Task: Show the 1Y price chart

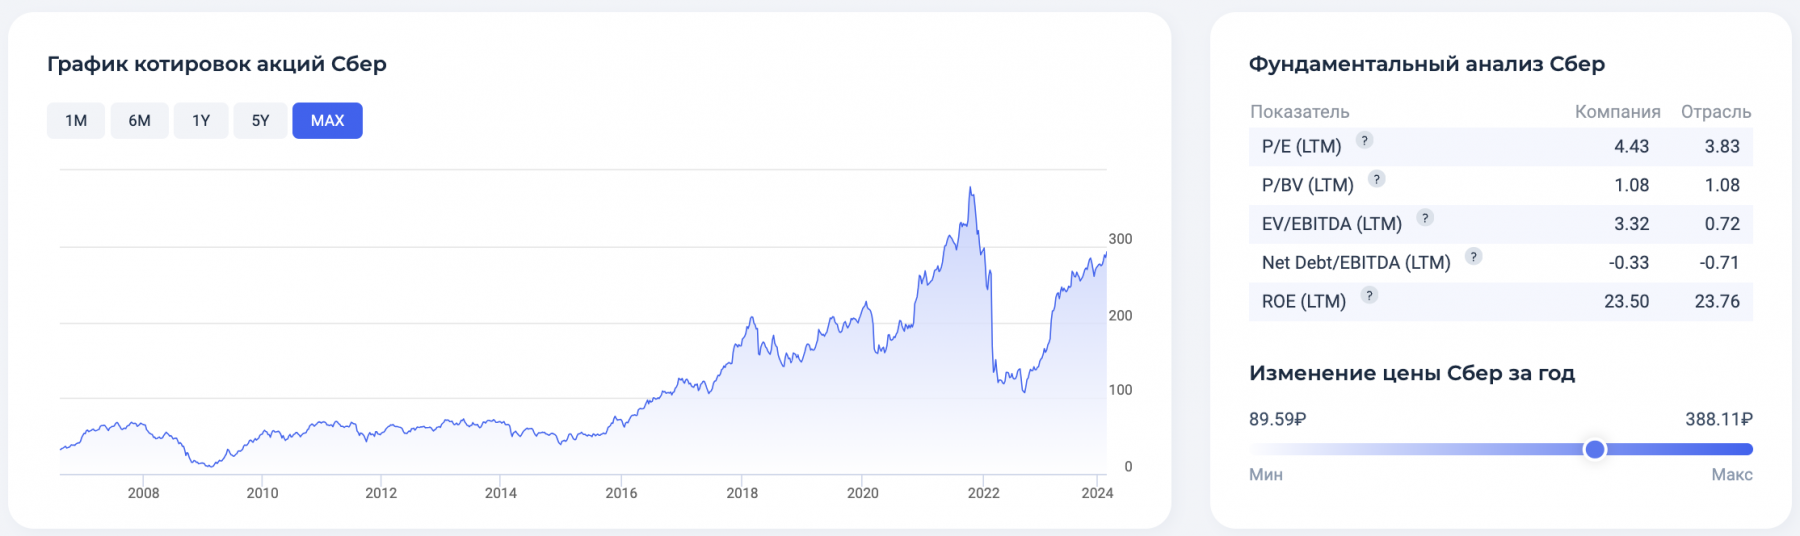Action: 201,121
